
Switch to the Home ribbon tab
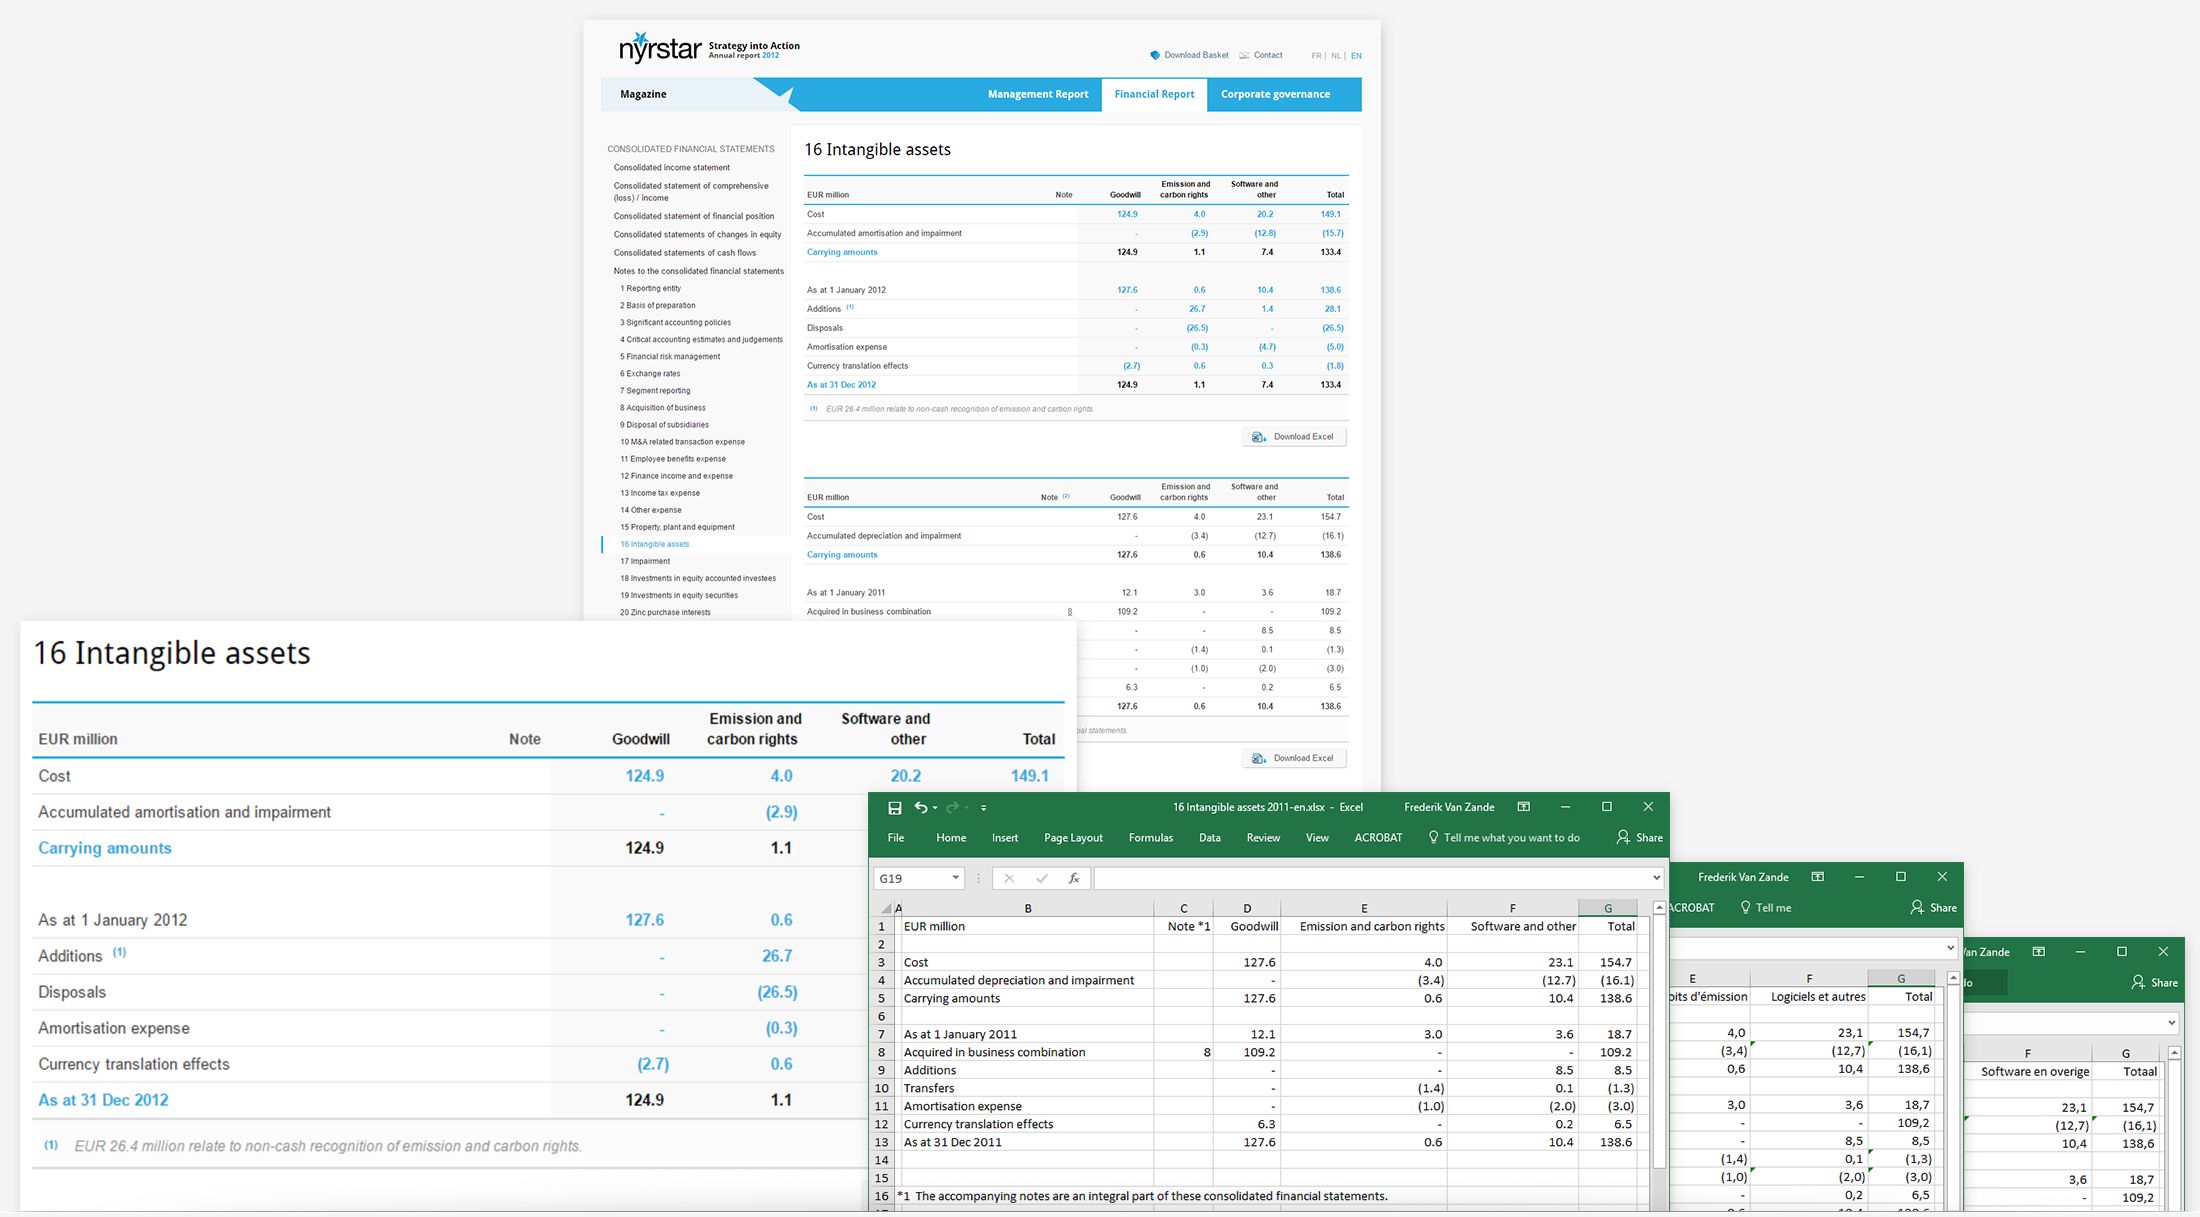pos(951,837)
